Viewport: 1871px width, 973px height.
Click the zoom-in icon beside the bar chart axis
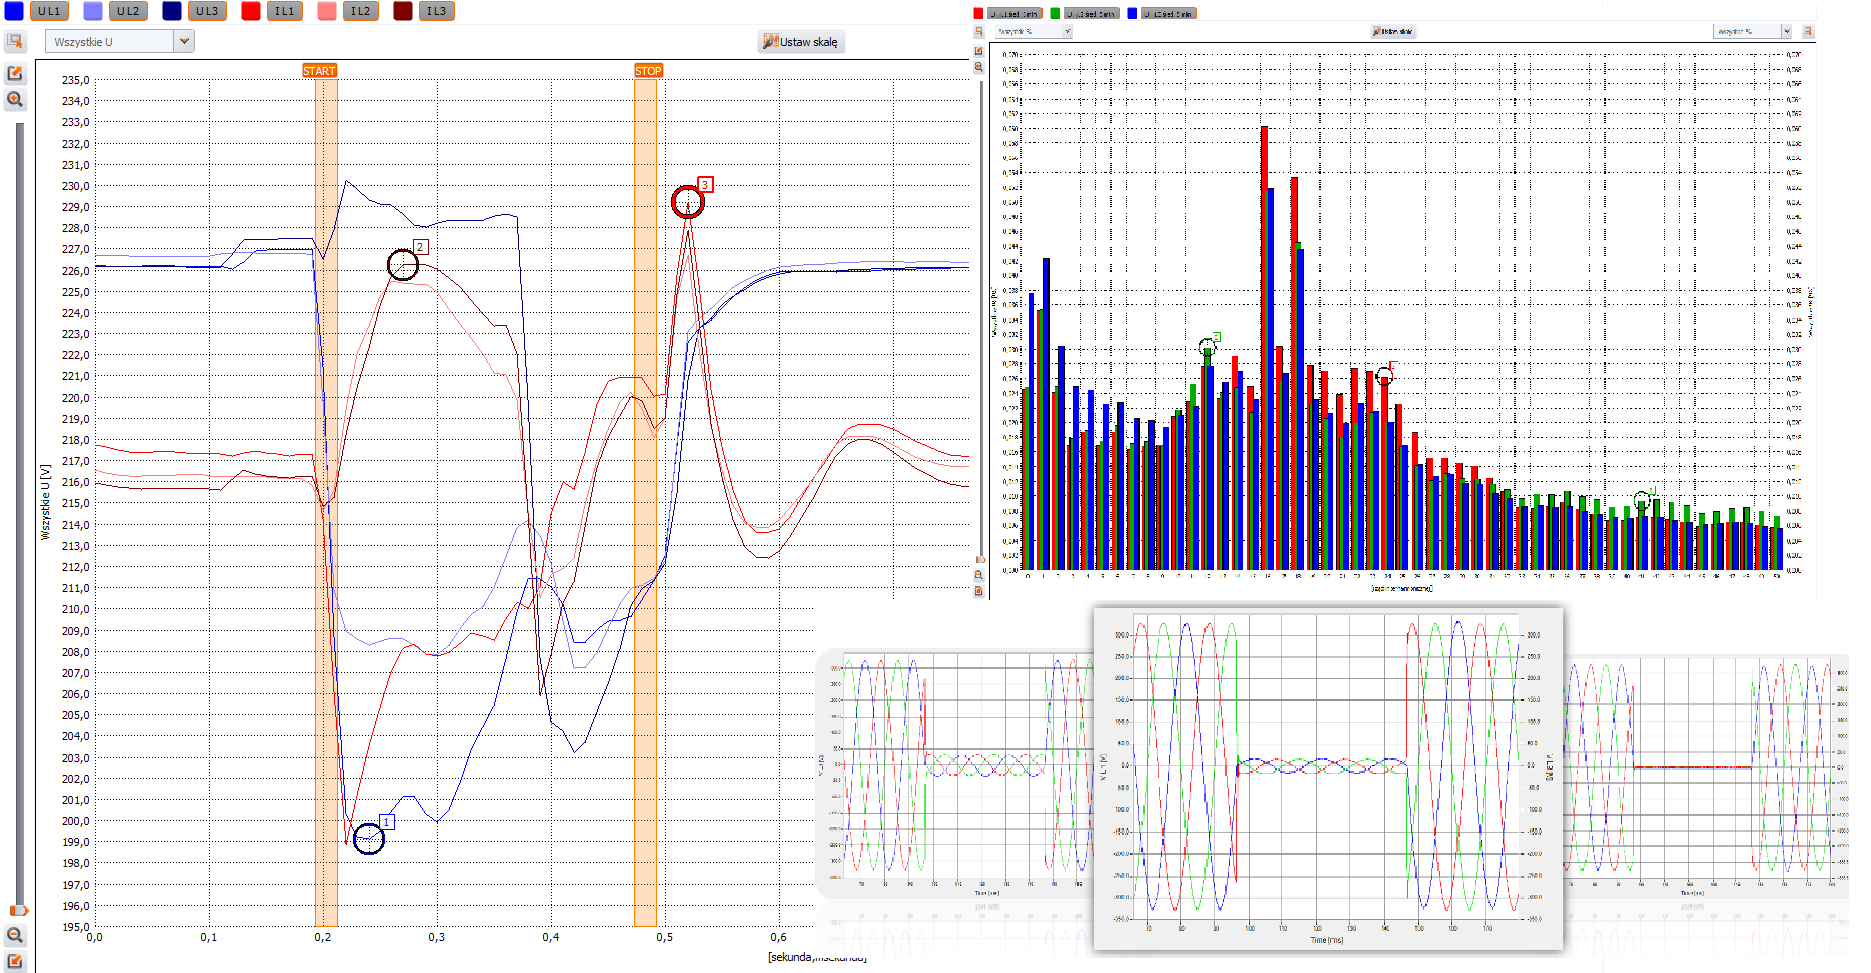click(x=979, y=67)
